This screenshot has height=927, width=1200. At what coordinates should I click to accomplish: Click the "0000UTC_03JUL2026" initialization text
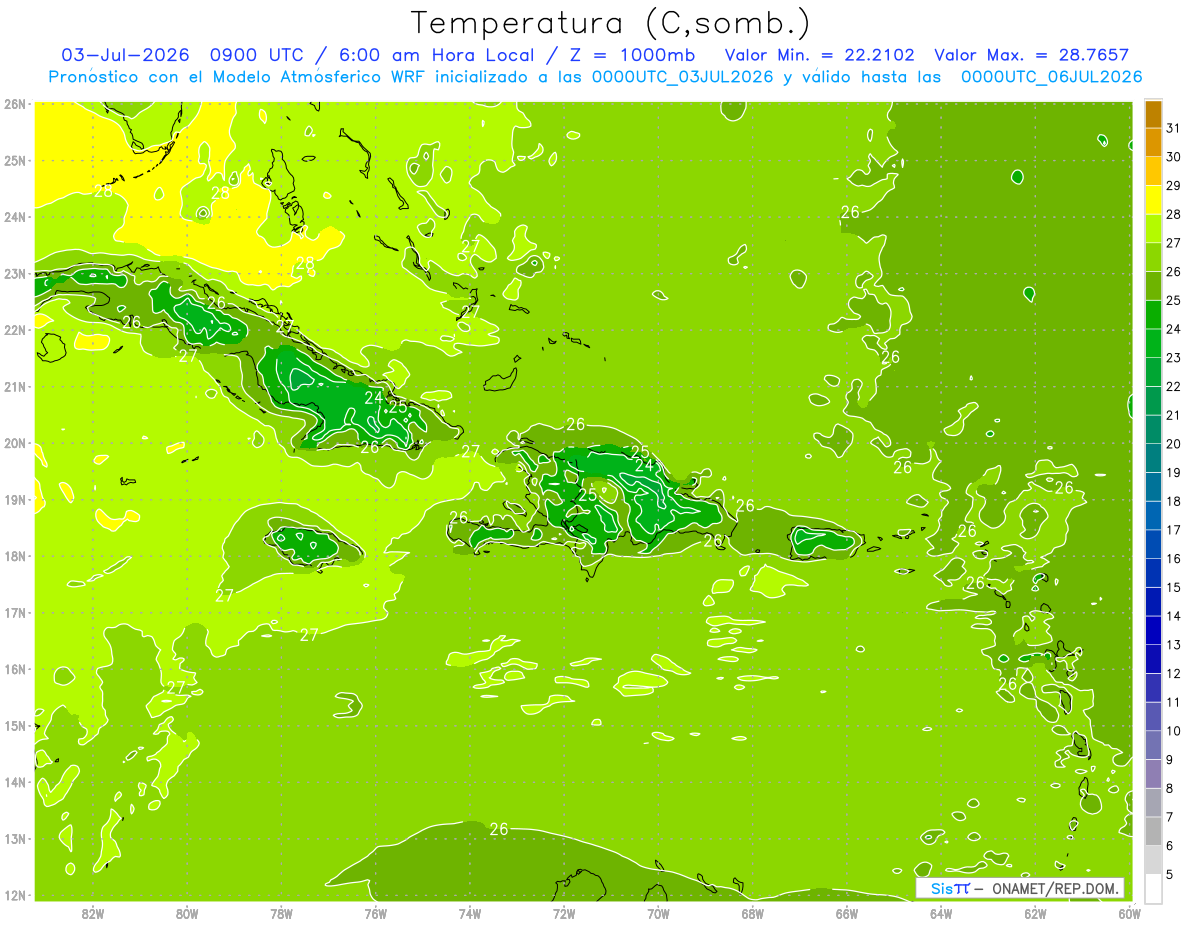[x=684, y=76]
